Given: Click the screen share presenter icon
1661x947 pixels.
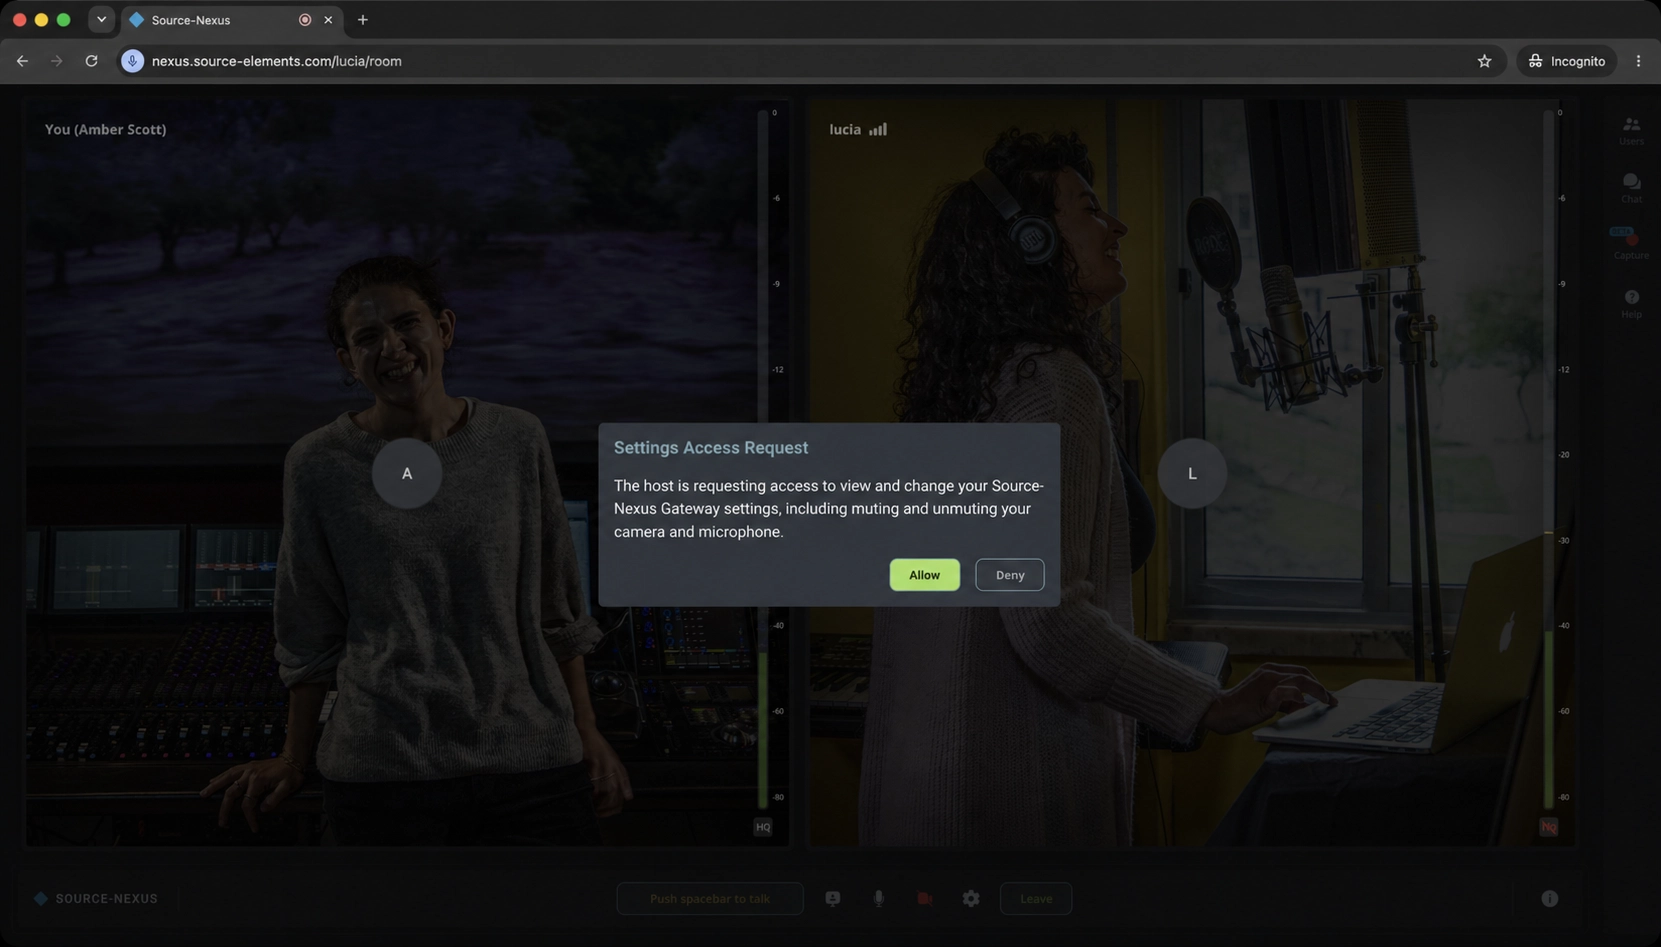Looking at the screenshot, I should pyautogui.click(x=832, y=898).
